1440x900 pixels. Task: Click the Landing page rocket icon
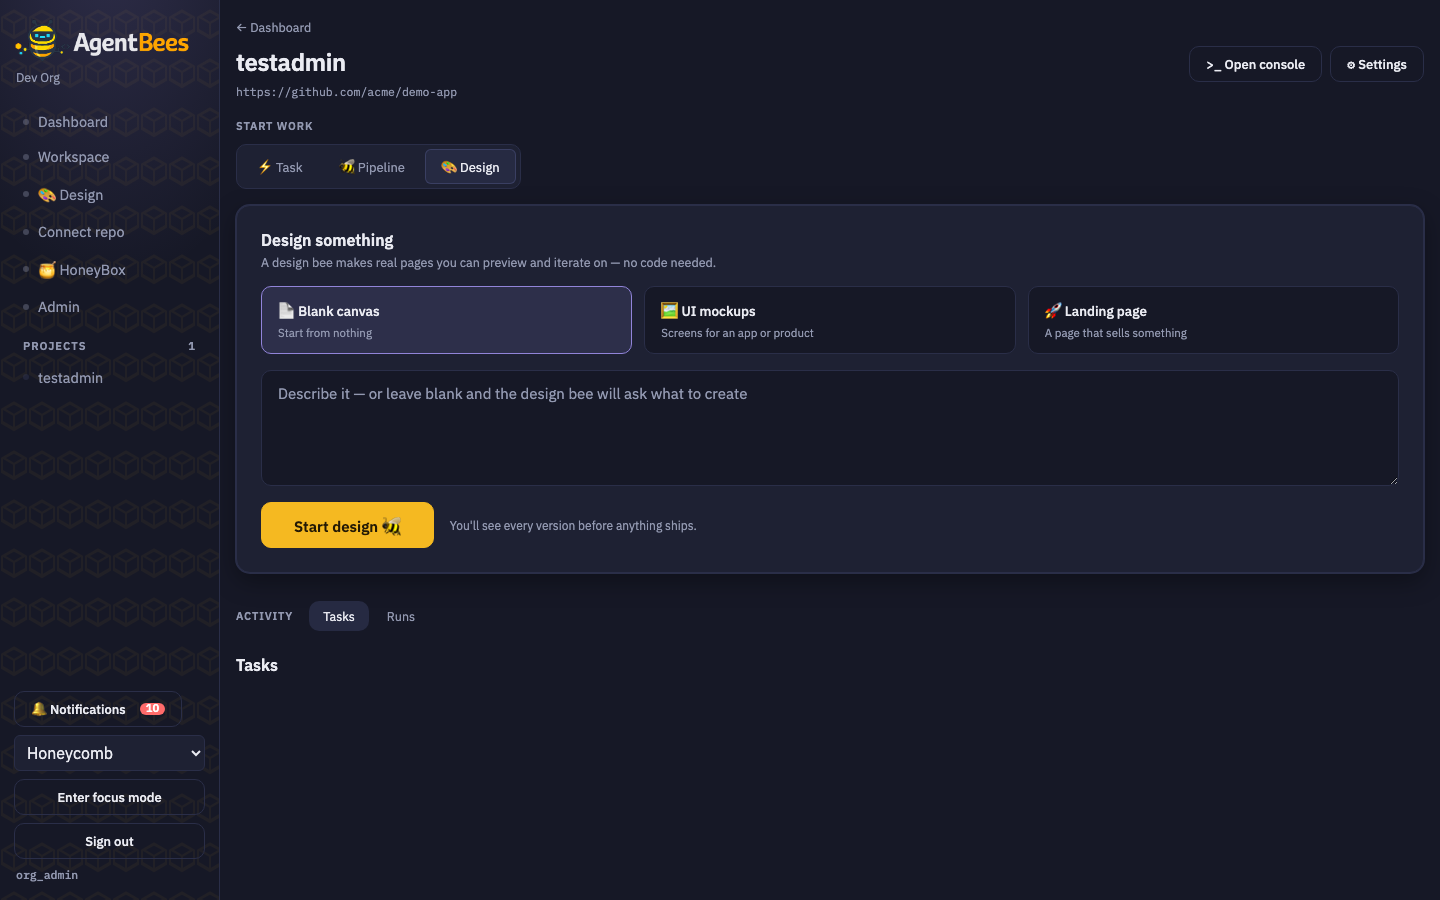click(x=1053, y=311)
